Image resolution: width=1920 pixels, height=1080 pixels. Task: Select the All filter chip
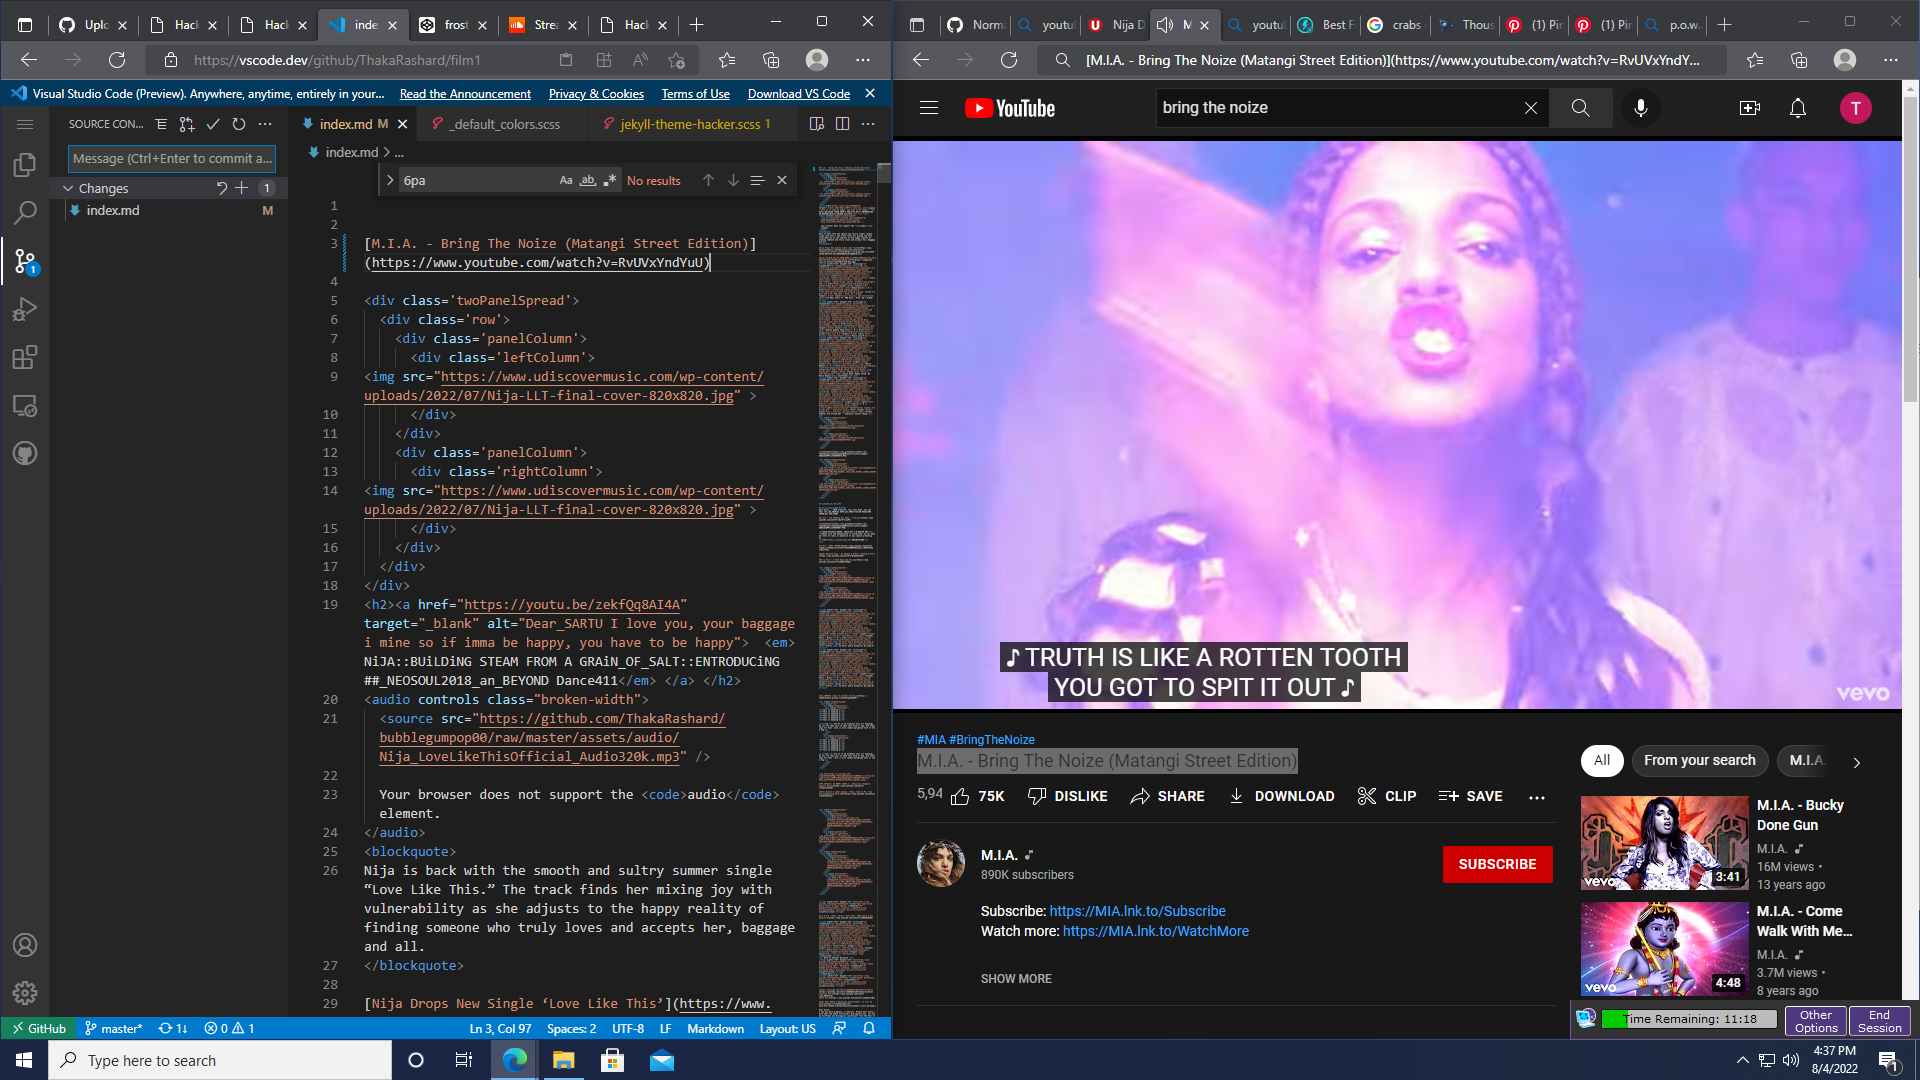point(1602,760)
